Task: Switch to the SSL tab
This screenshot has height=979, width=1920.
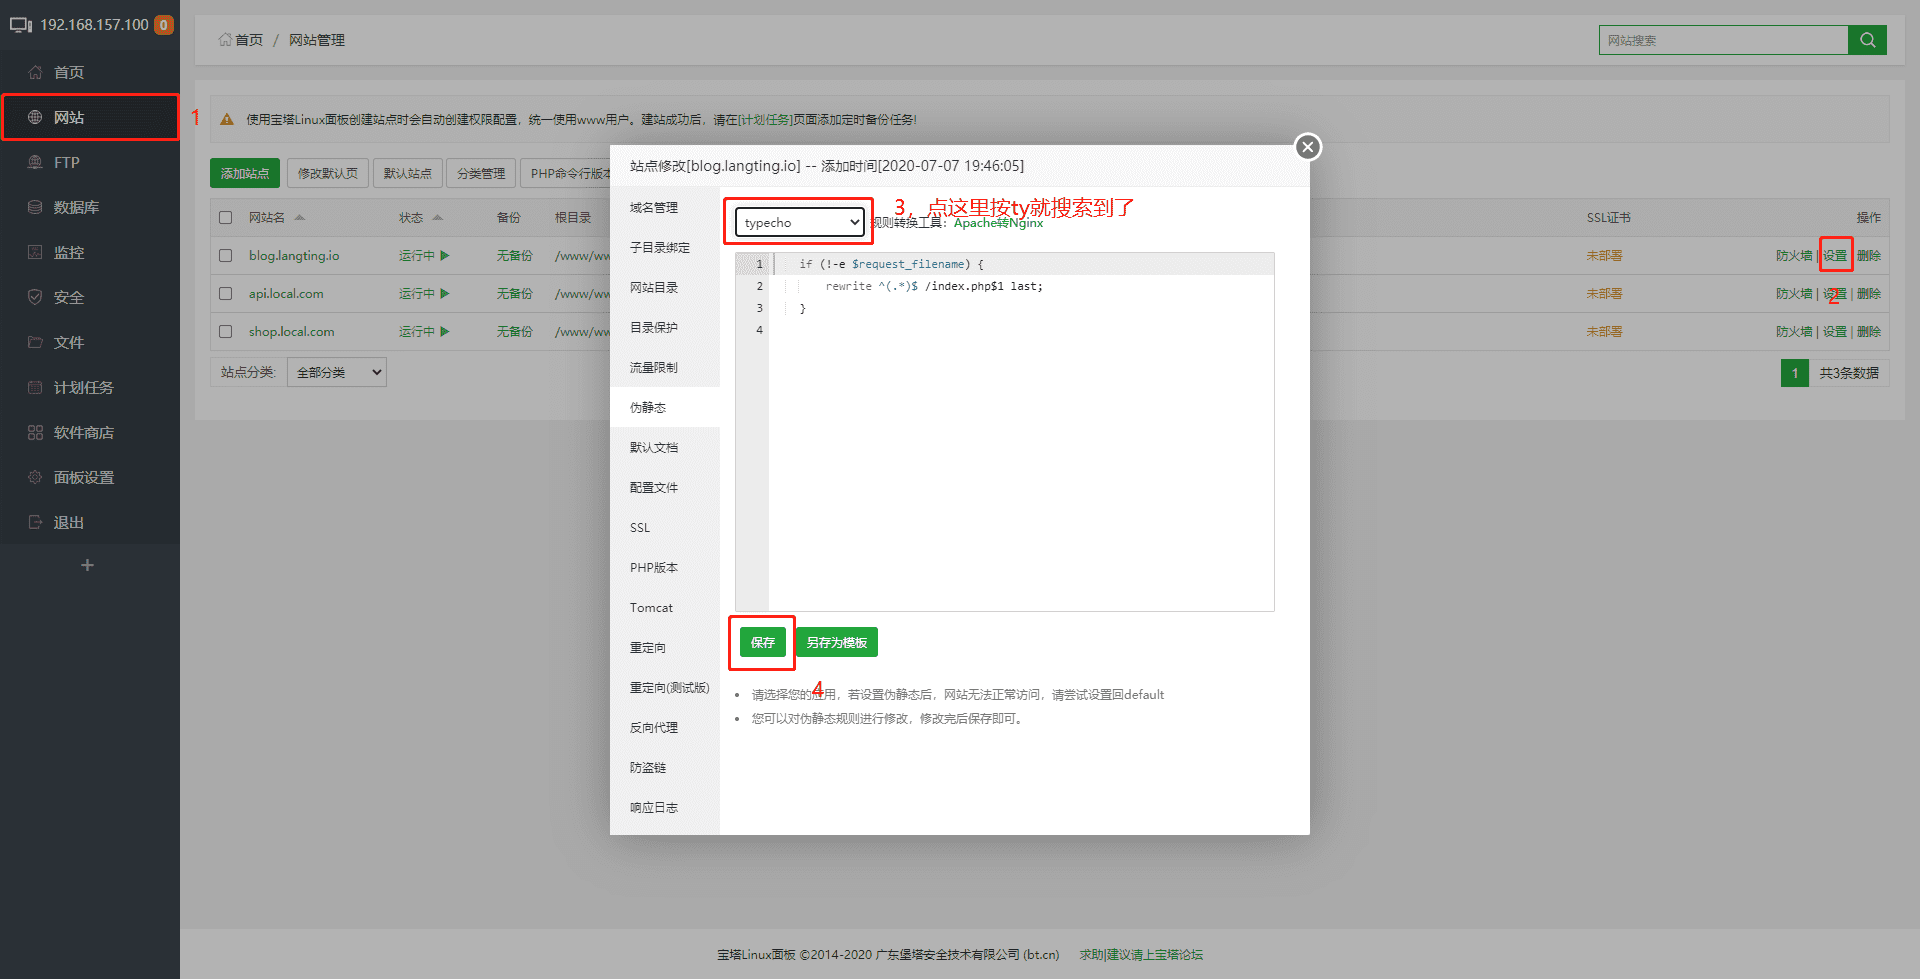Action: pyautogui.click(x=665, y=527)
